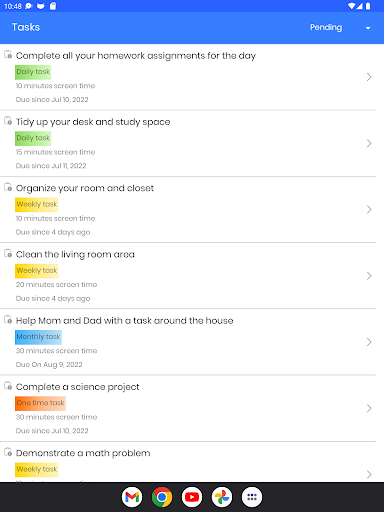Tap the blue Monthly task badge
Image resolution: width=384 pixels, height=512 pixels.
click(x=38, y=337)
